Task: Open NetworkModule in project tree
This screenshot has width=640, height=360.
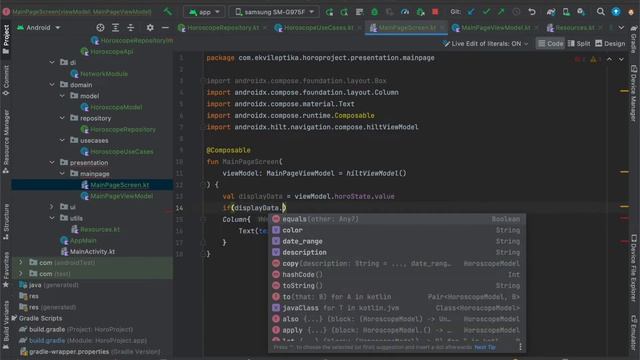Action: 104,73
